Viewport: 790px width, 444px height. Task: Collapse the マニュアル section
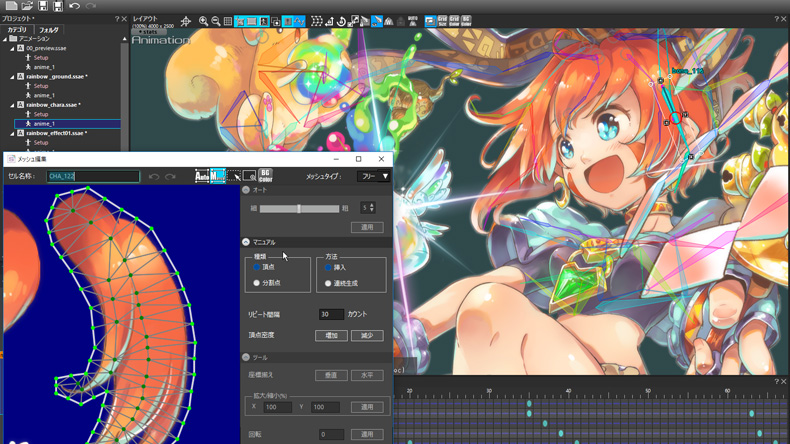coord(246,242)
